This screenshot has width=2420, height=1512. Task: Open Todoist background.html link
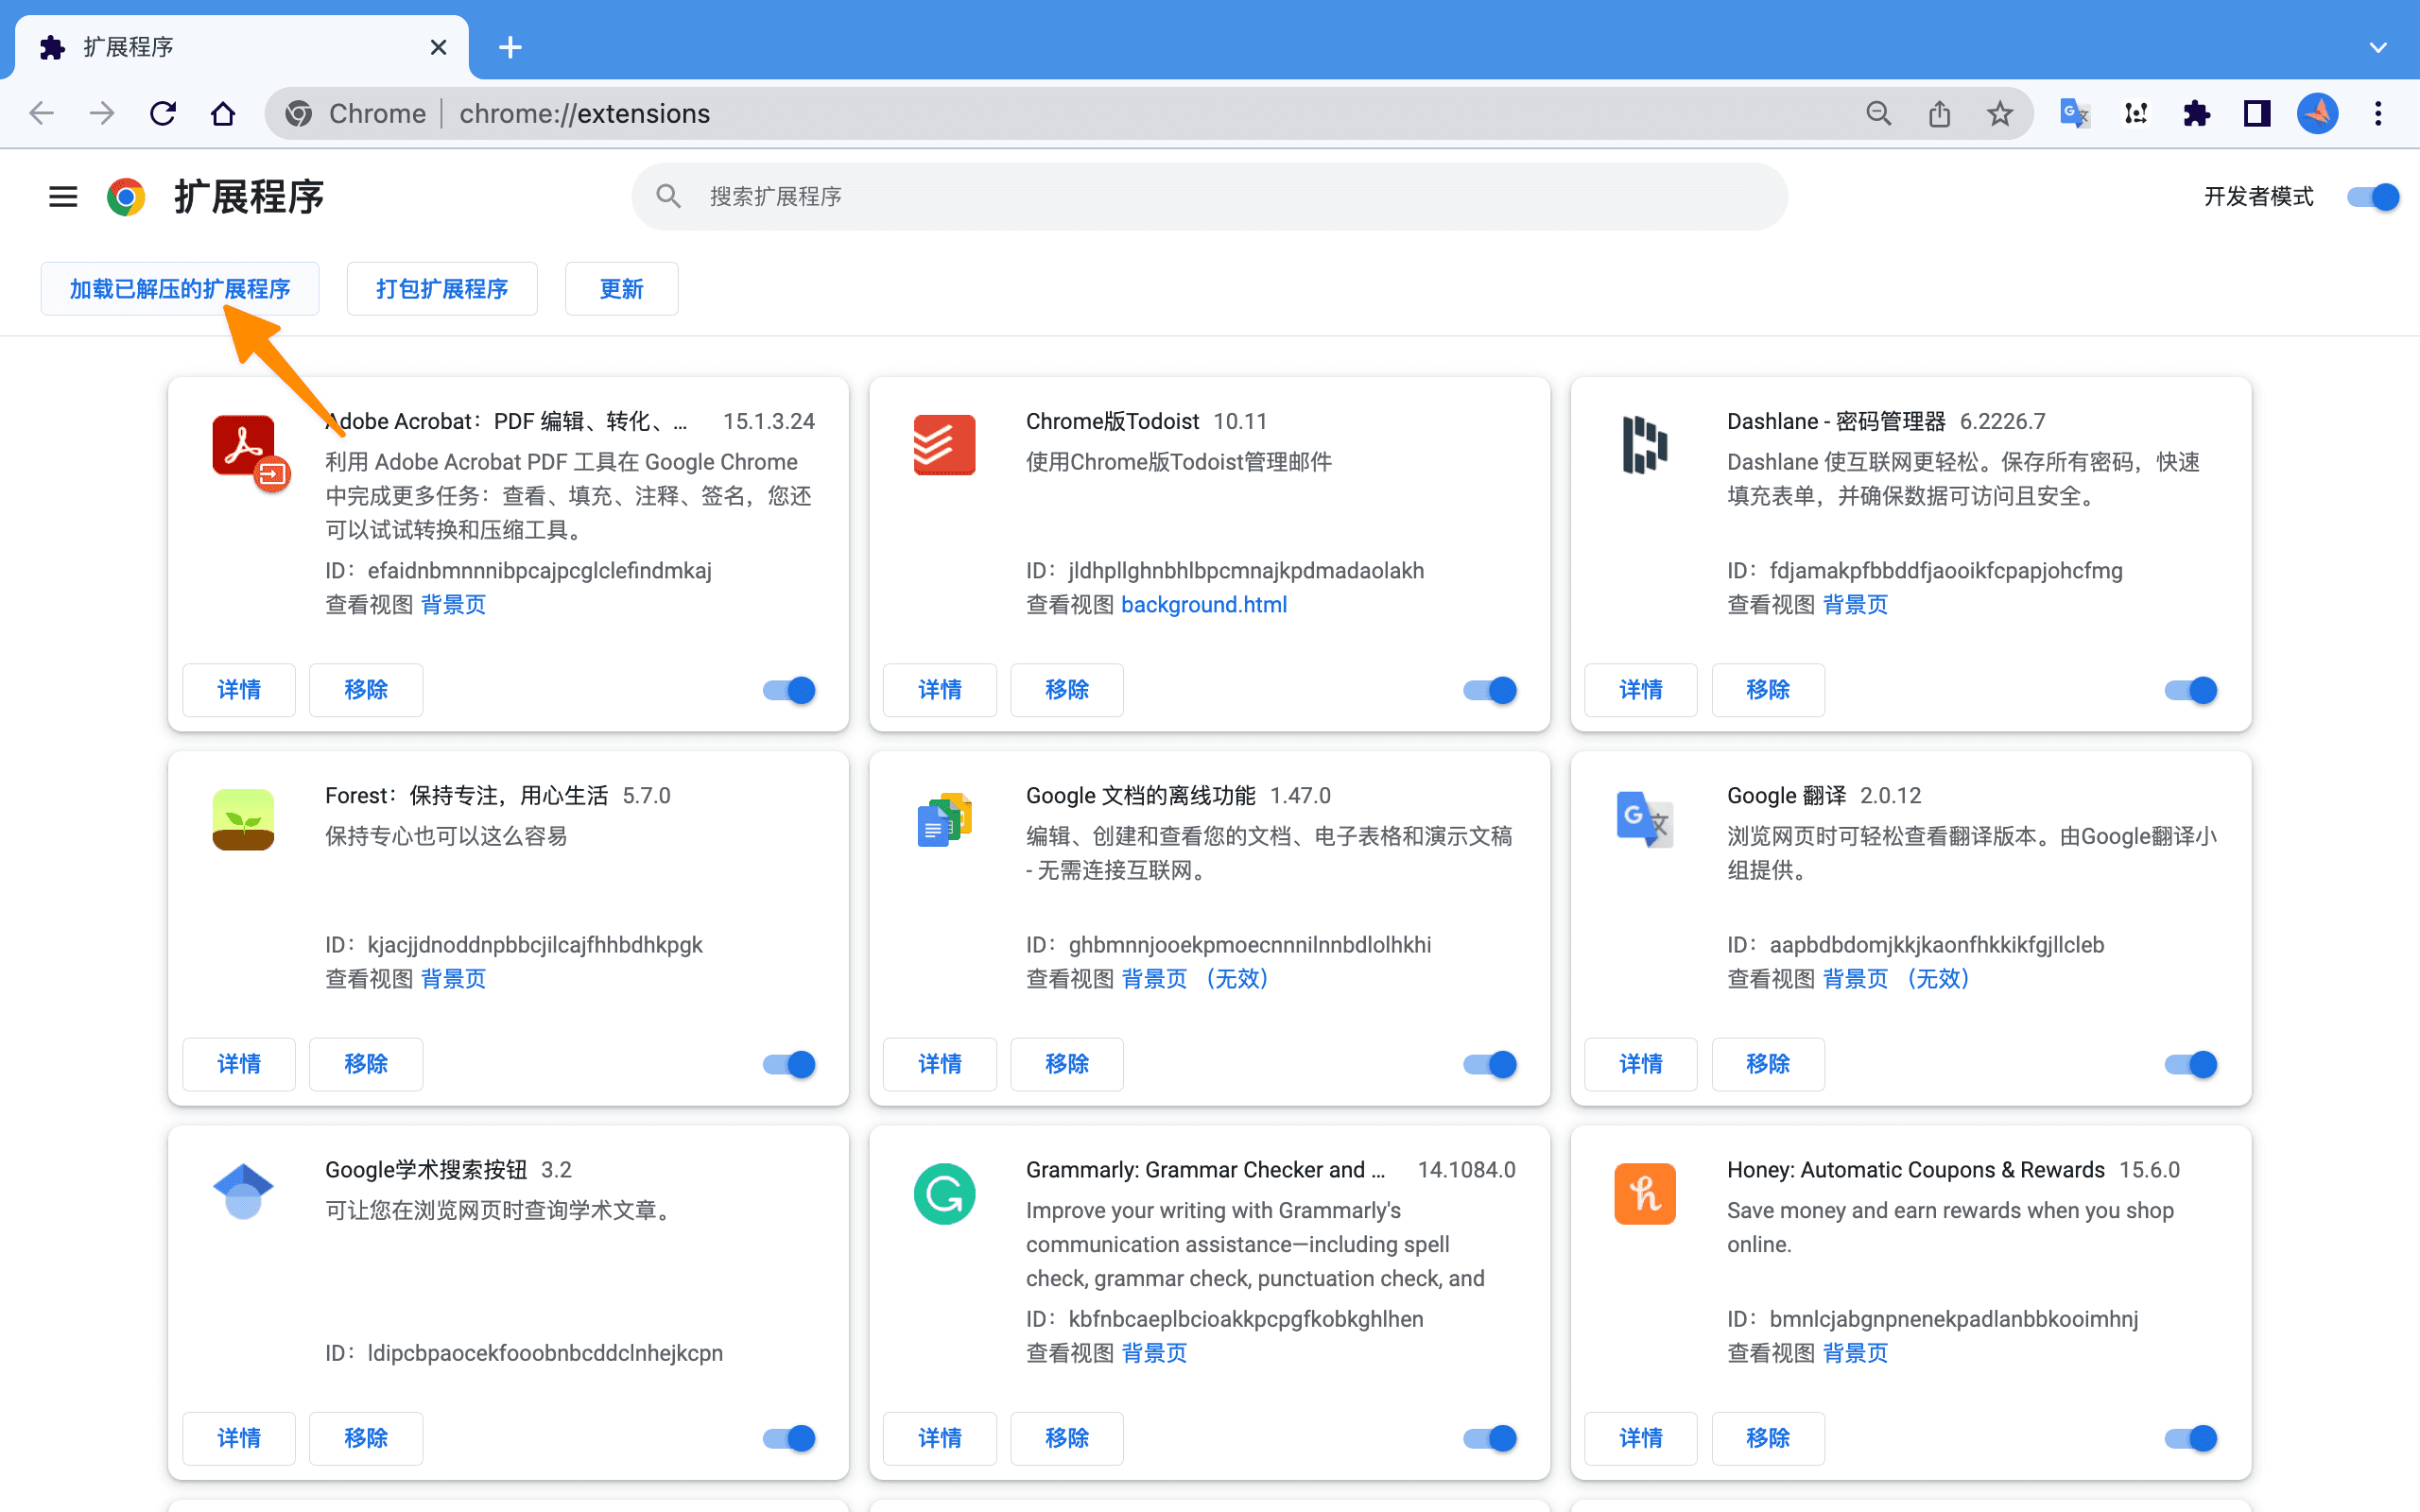pos(1203,604)
